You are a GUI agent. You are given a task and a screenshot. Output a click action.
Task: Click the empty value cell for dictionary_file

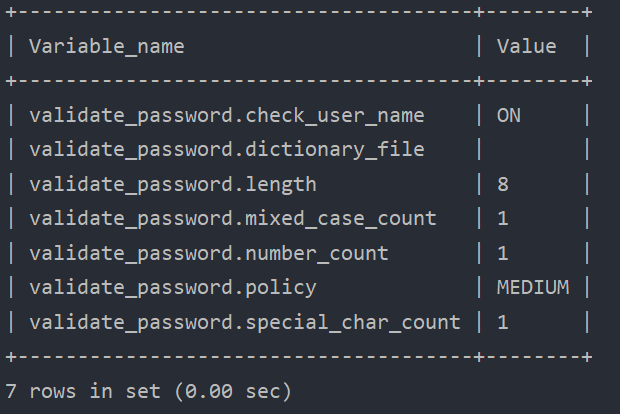coord(532,150)
